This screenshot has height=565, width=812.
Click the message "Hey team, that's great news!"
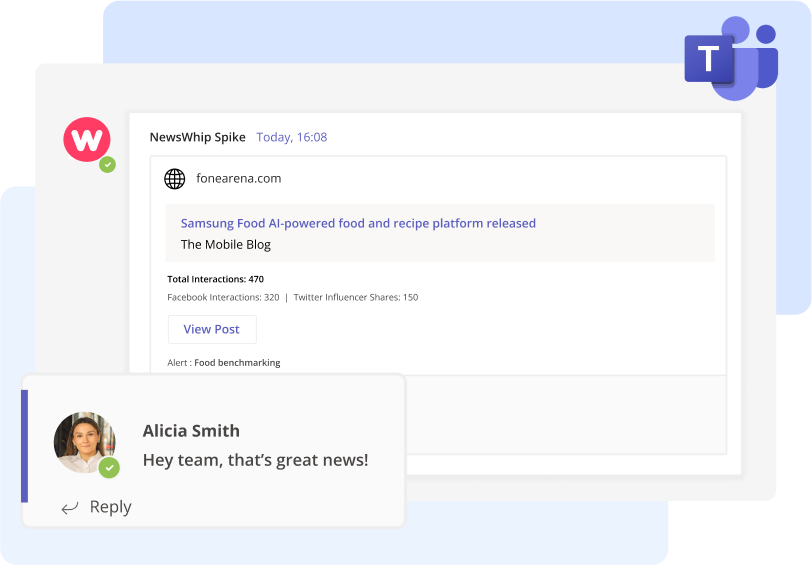click(255, 460)
